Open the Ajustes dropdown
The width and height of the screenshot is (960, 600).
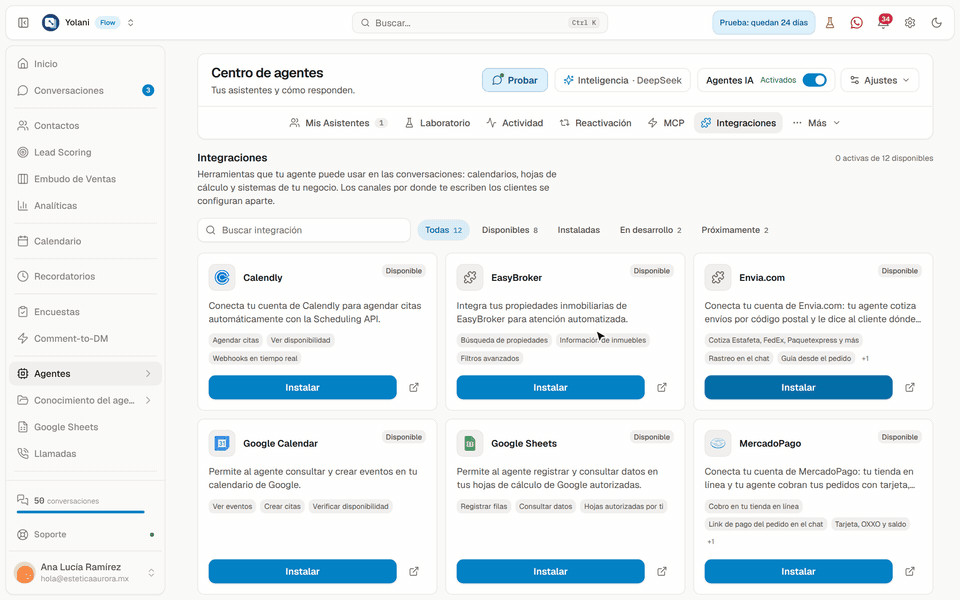[x=880, y=80]
